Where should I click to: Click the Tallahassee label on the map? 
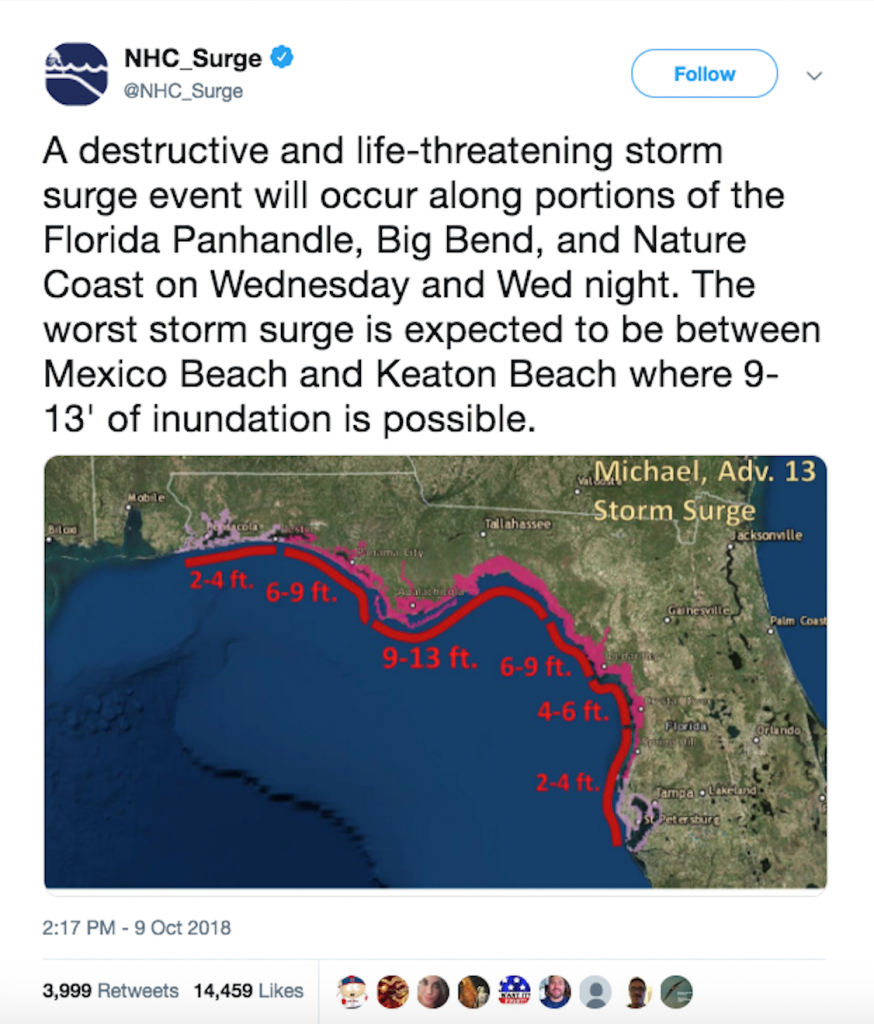[x=517, y=523]
